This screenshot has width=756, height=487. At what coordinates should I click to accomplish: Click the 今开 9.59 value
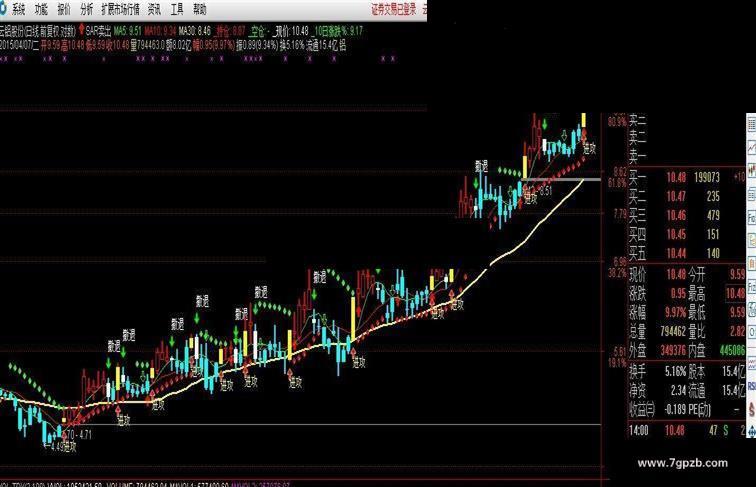click(738, 275)
